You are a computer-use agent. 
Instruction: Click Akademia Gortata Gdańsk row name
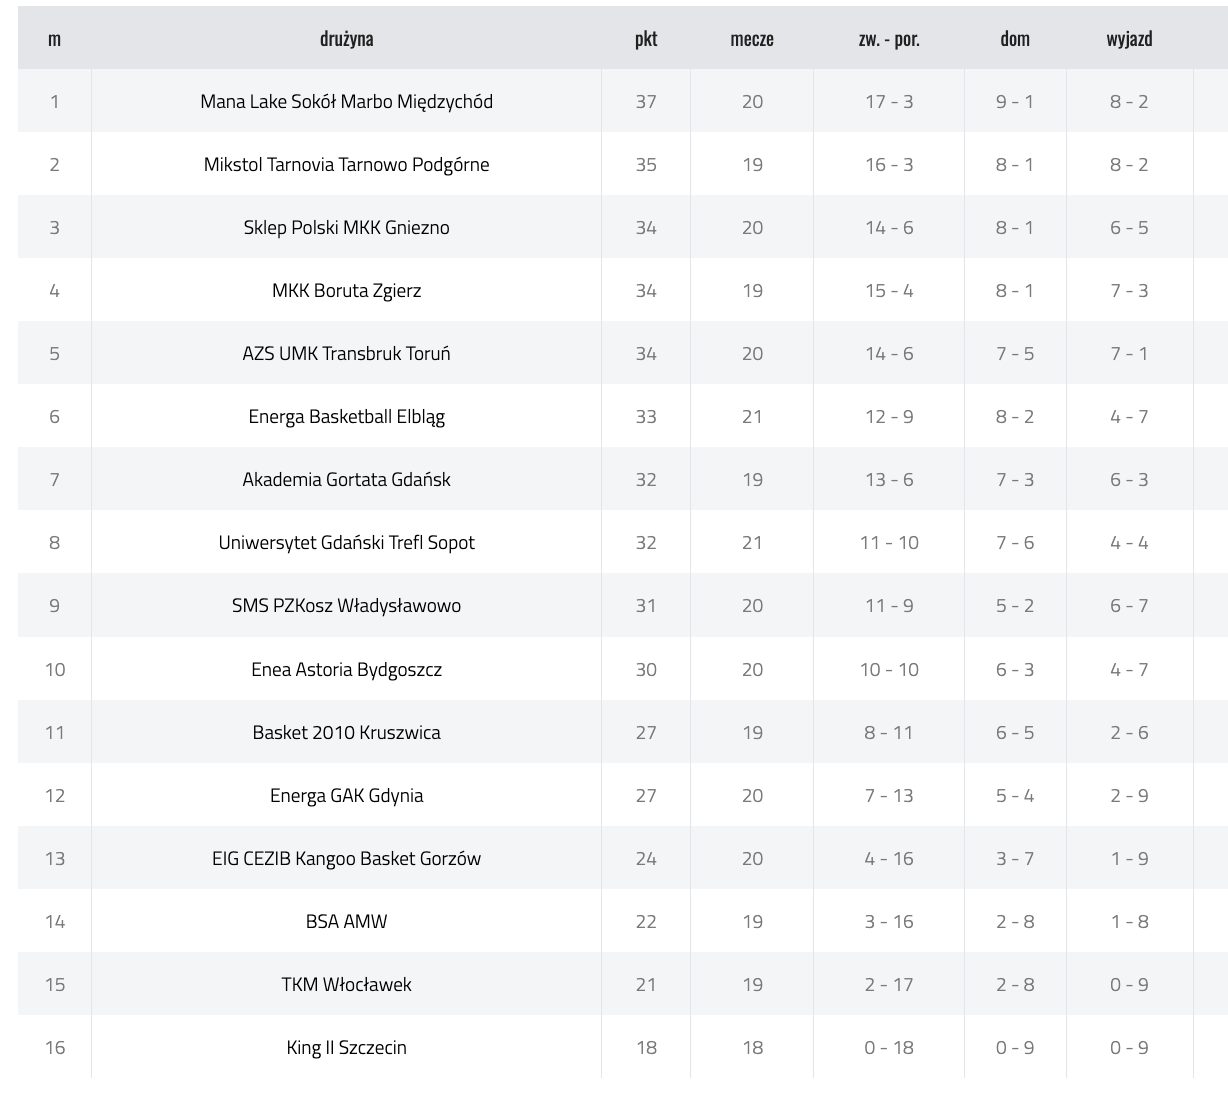[346, 479]
